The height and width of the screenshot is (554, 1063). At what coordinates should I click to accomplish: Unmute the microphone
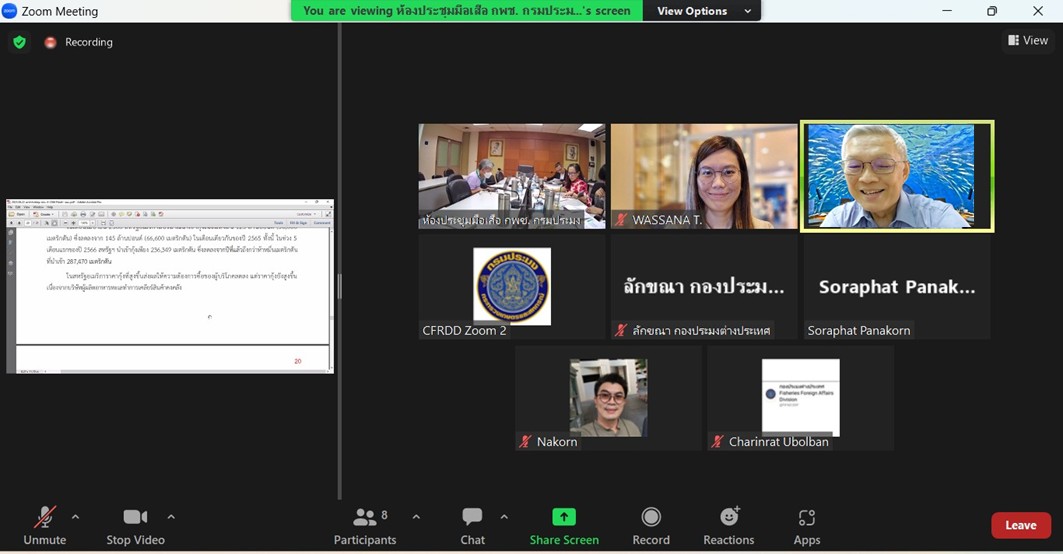(45, 525)
